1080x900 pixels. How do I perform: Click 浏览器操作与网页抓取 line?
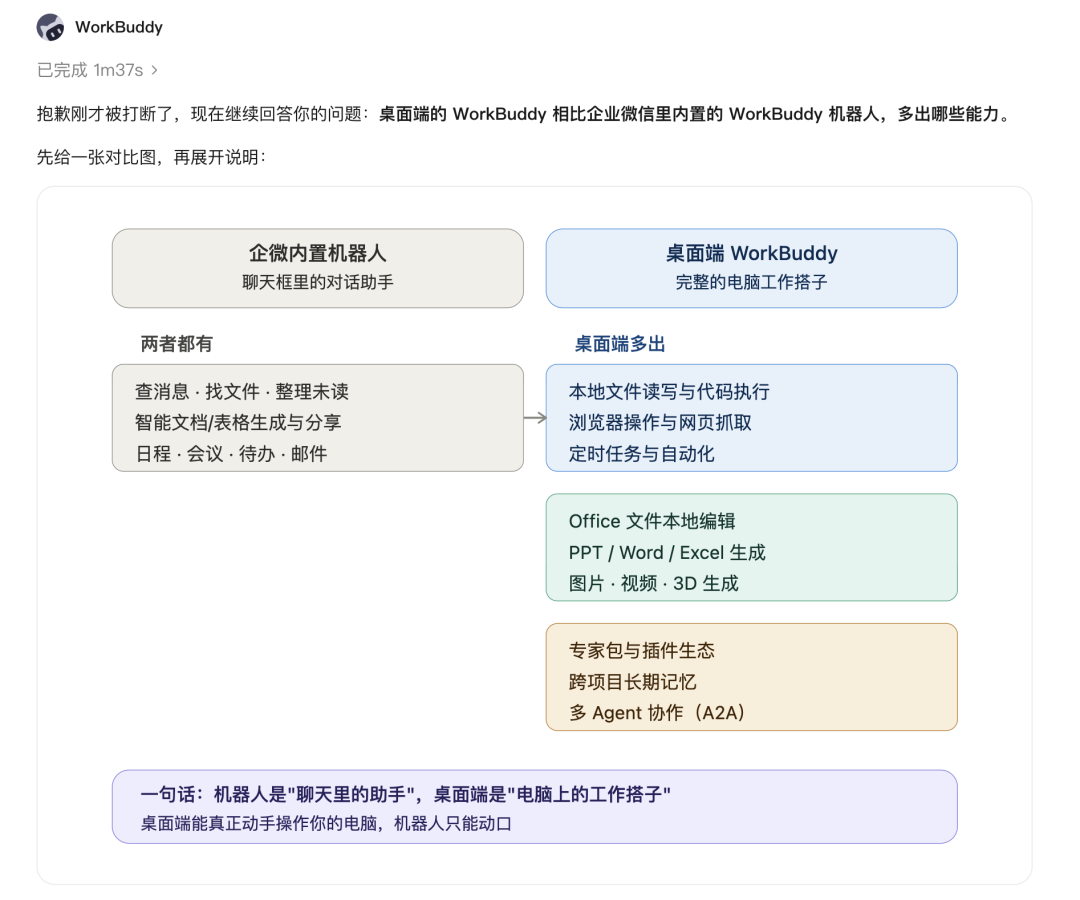pyautogui.click(x=661, y=423)
